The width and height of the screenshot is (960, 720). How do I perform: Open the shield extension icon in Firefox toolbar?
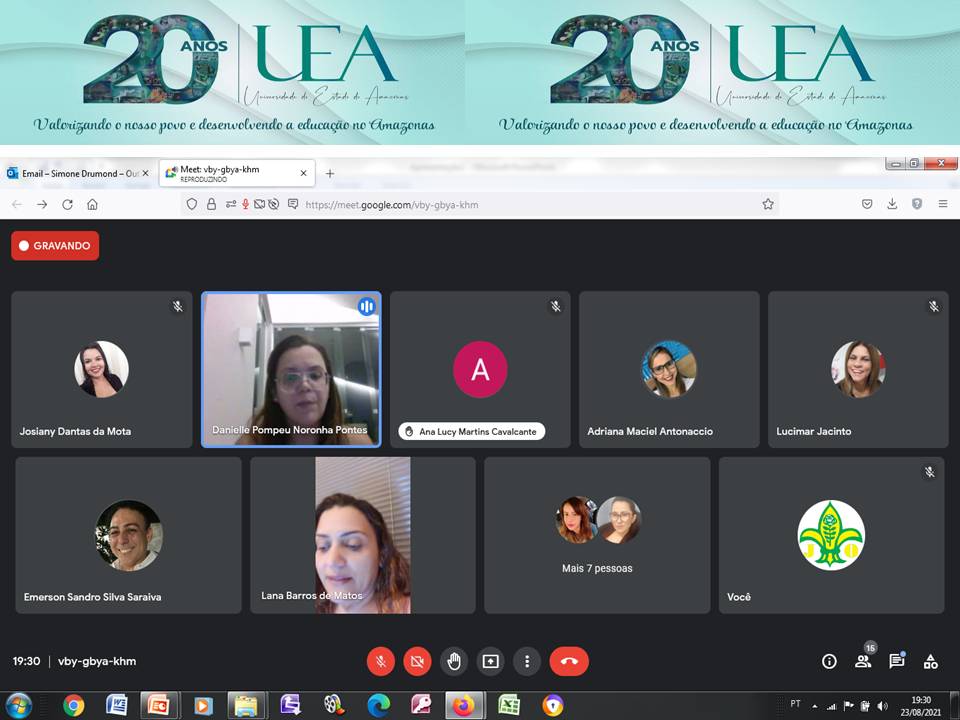click(x=917, y=204)
